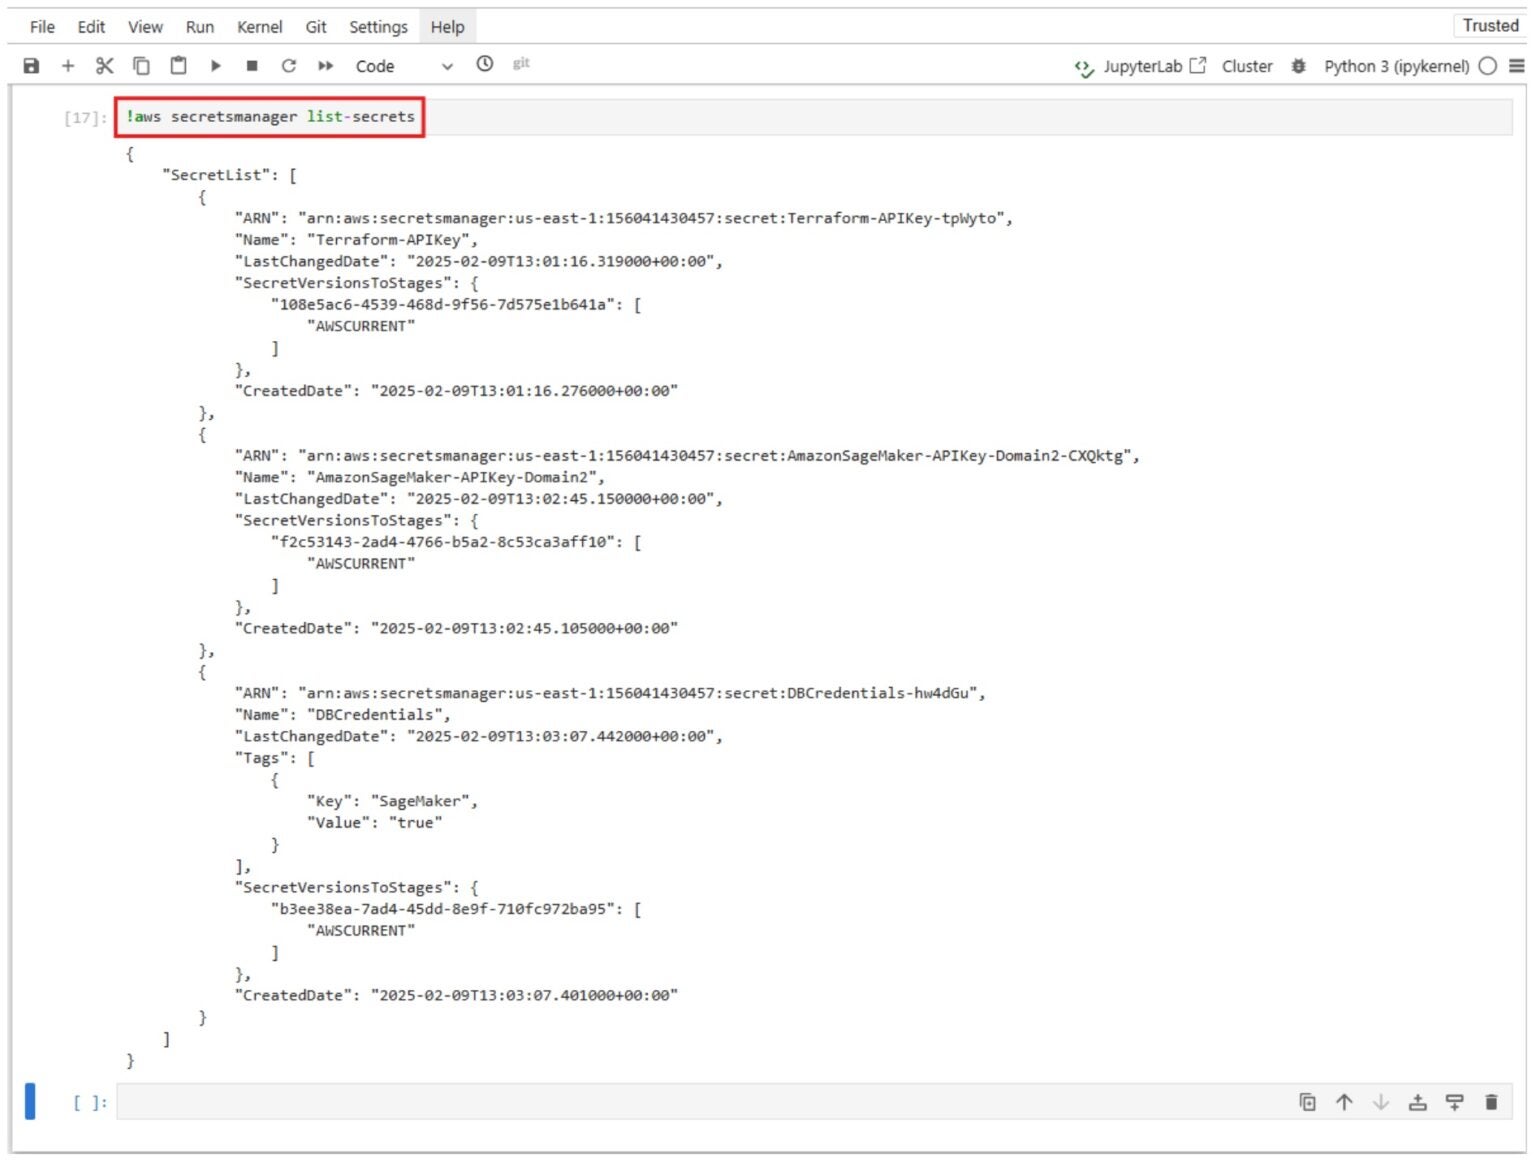Toggle the Trusted notebook status

1489,25
